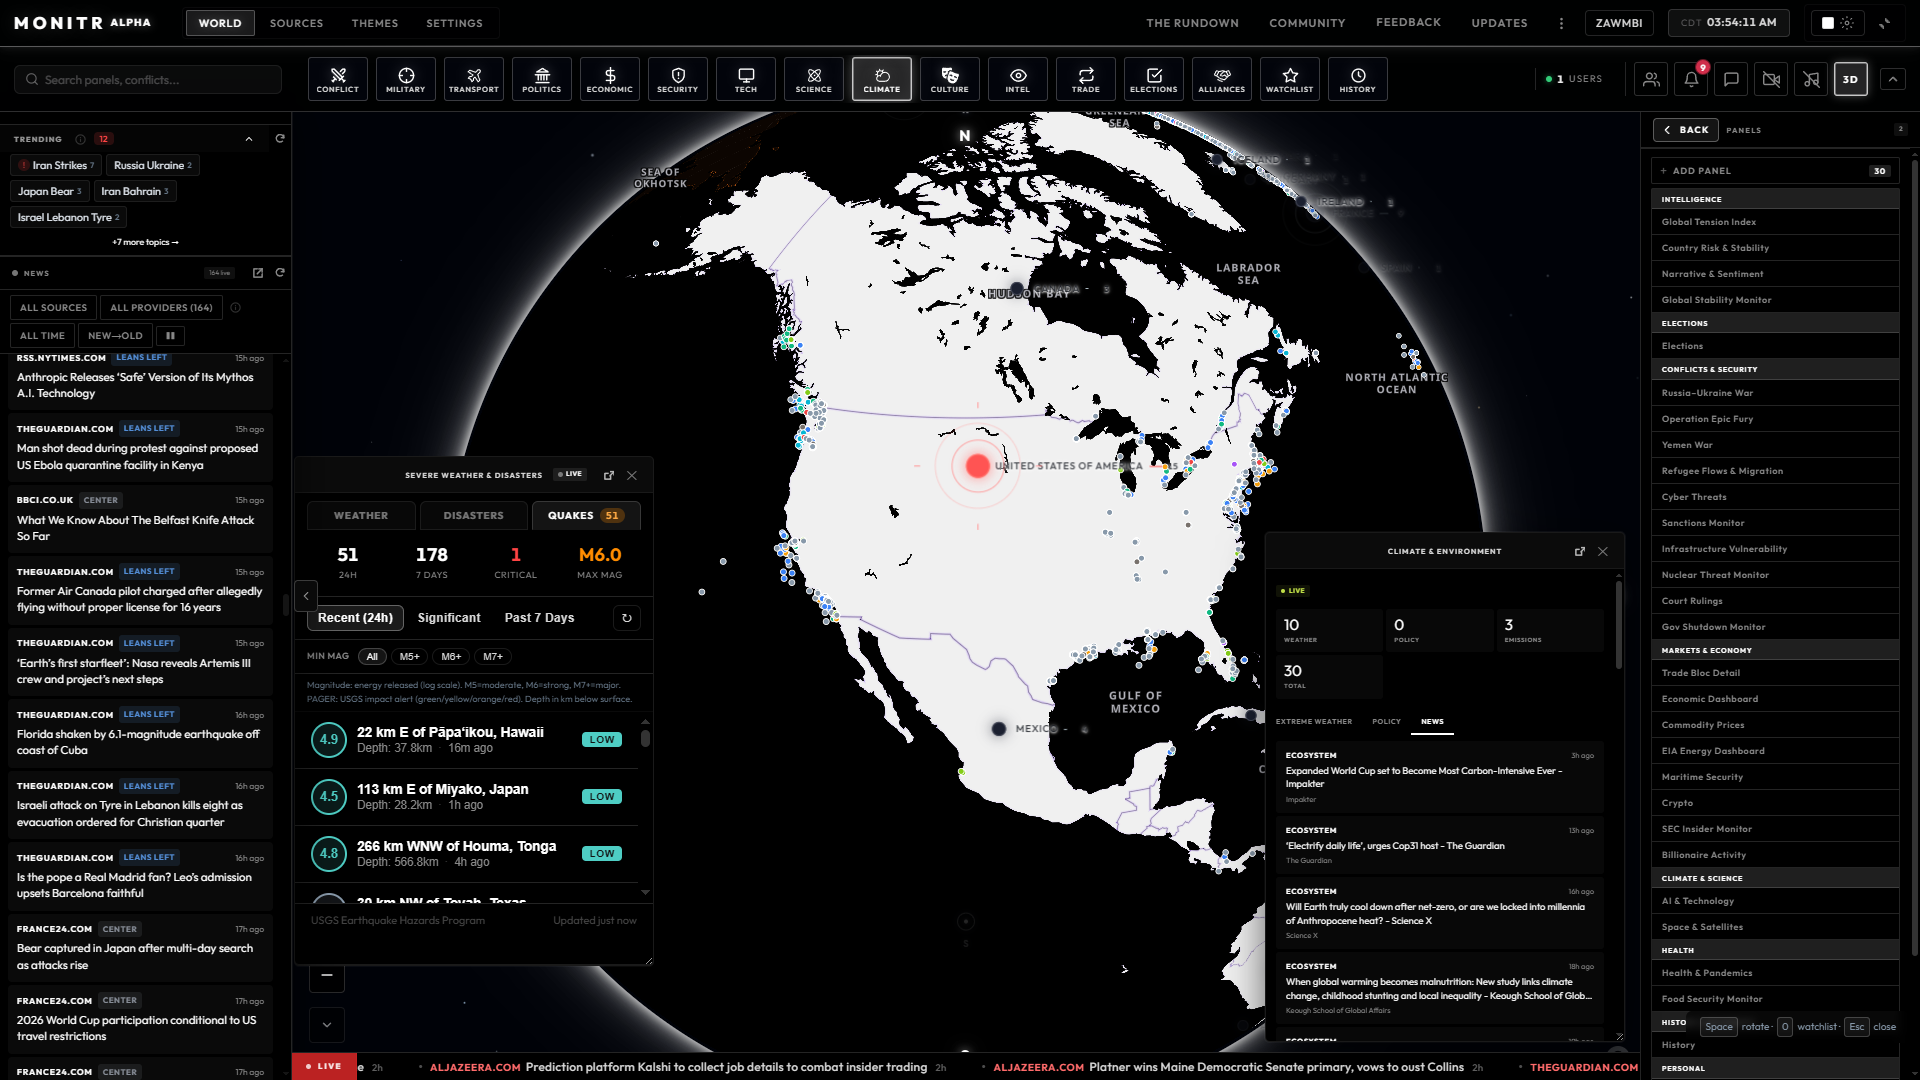1920x1080 pixels.
Task: Select the Security shield icon
Action: pyautogui.click(x=678, y=79)
